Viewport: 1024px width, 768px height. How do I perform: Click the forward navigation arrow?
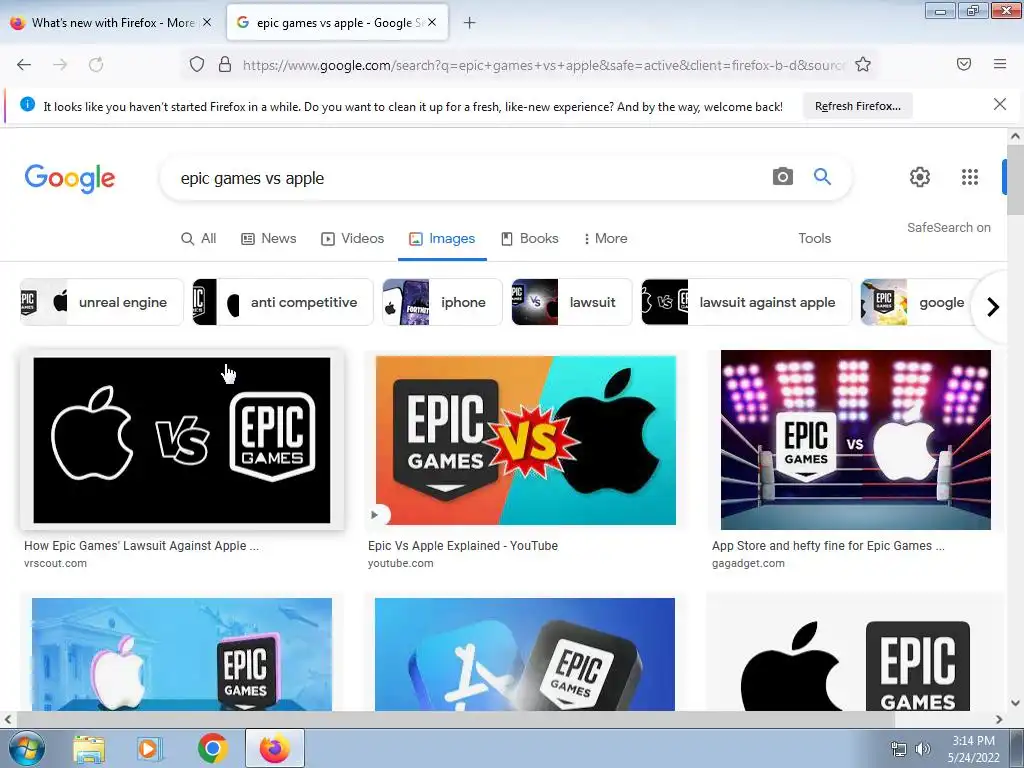(60, 64)
